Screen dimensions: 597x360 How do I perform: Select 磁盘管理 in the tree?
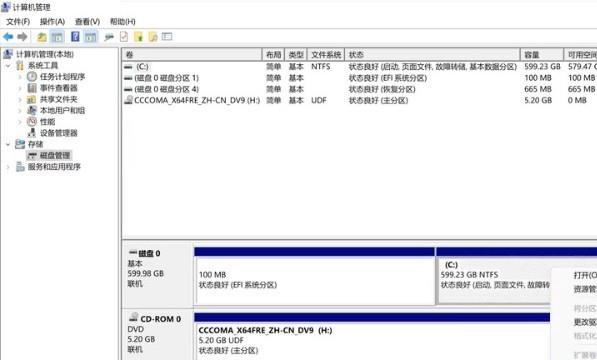pyautogui.click(x=55, y=155)
